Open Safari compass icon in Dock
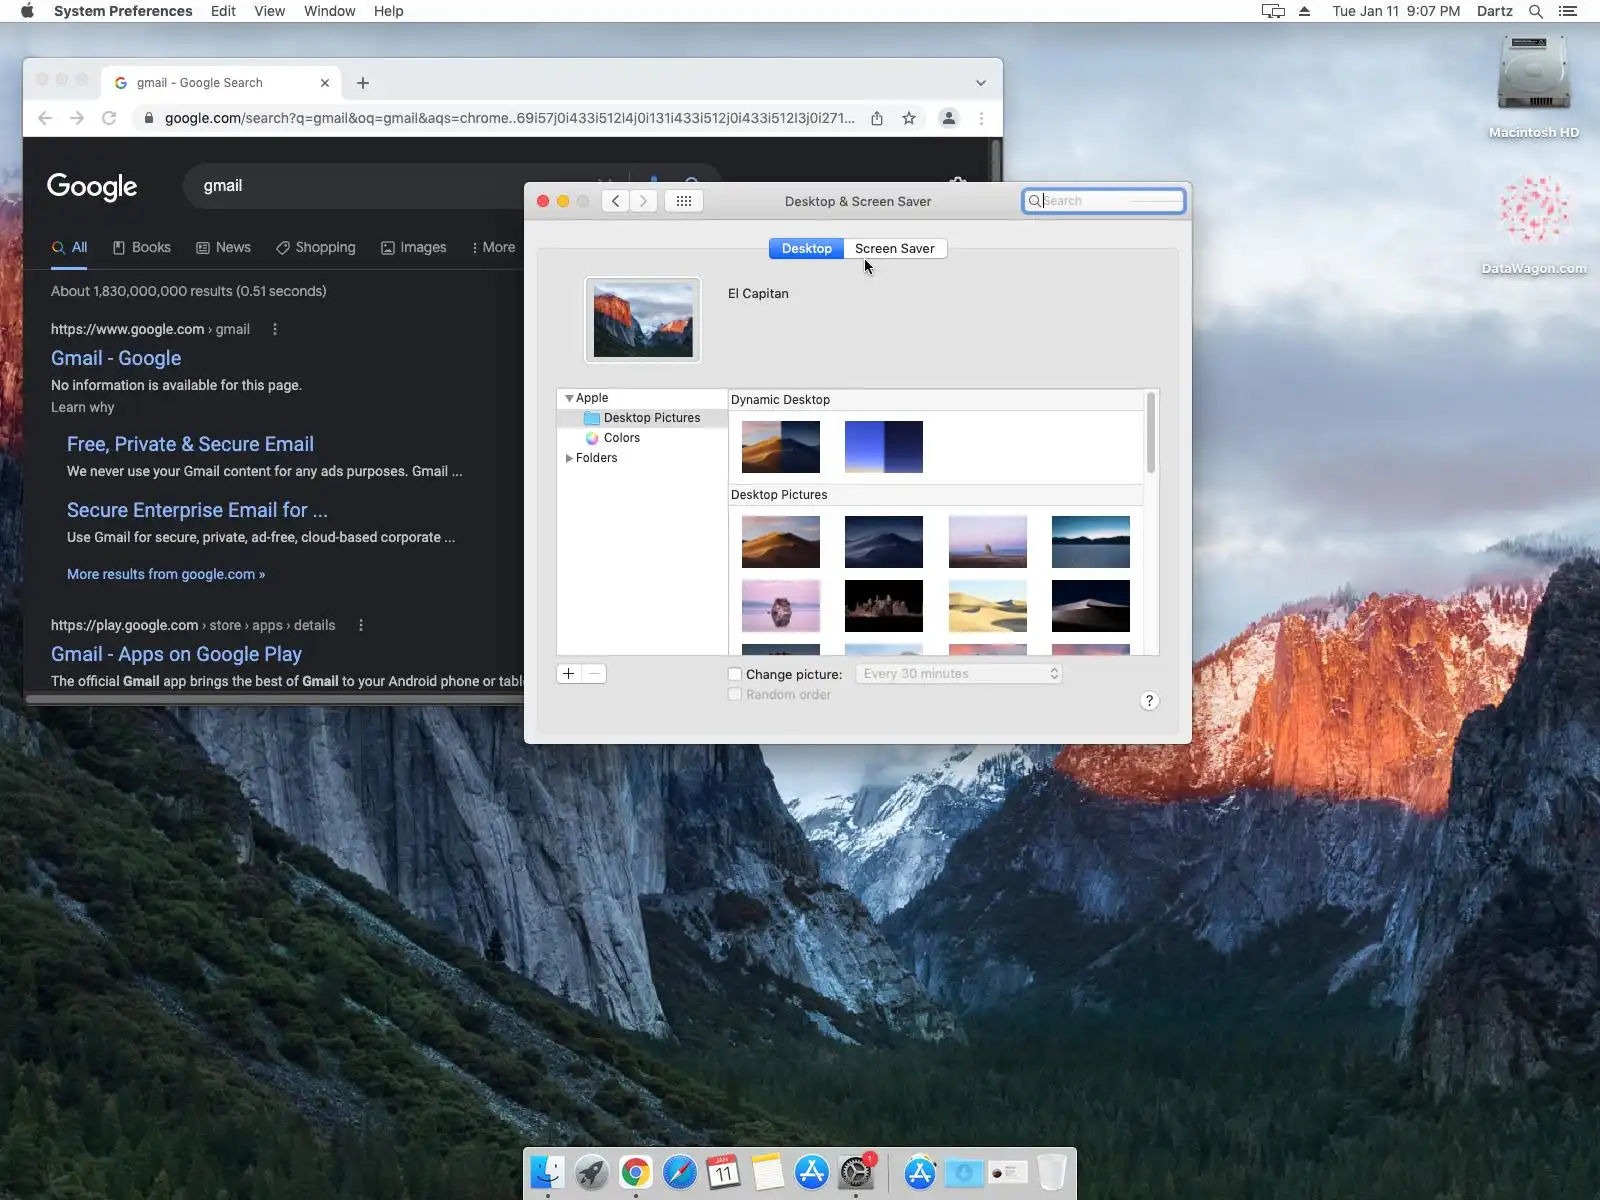1600x1200 pixels. pos(679,1172)
